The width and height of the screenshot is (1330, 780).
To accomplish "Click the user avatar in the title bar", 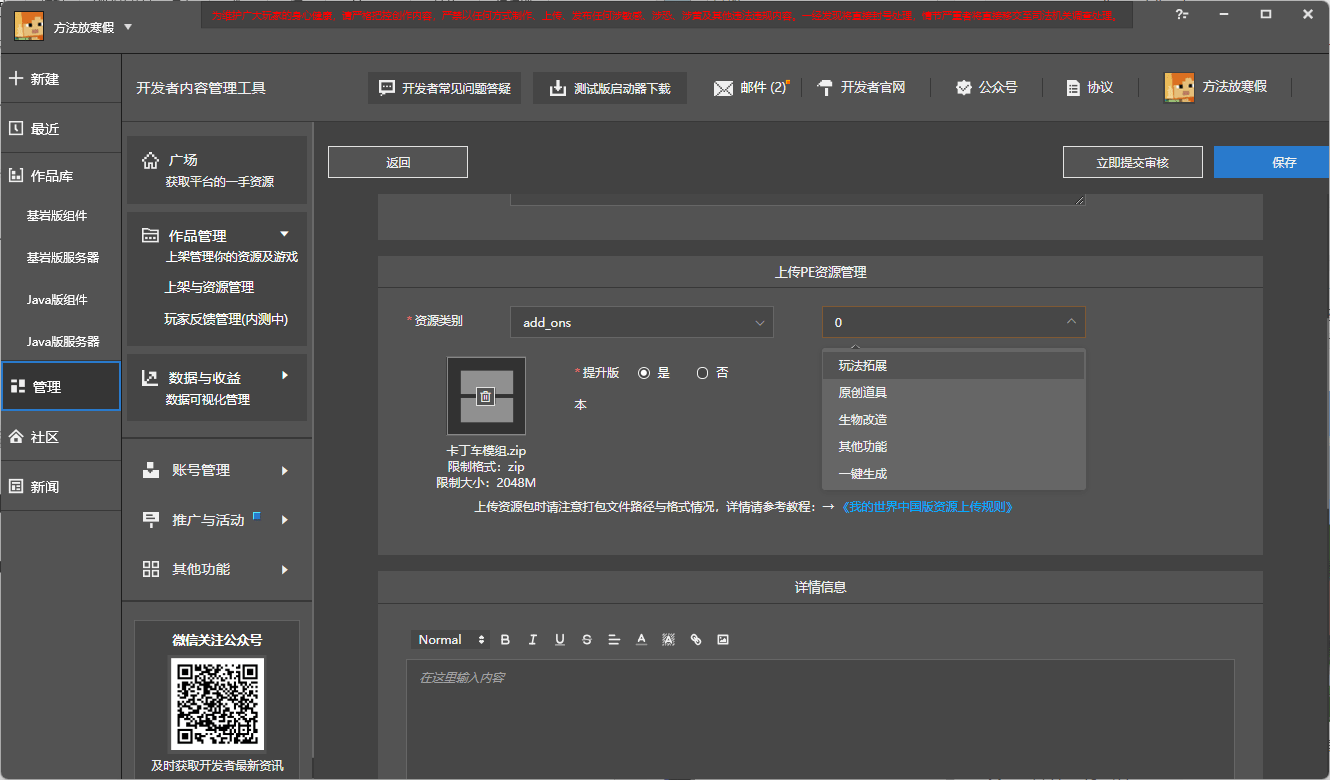I will pos(28,27).
